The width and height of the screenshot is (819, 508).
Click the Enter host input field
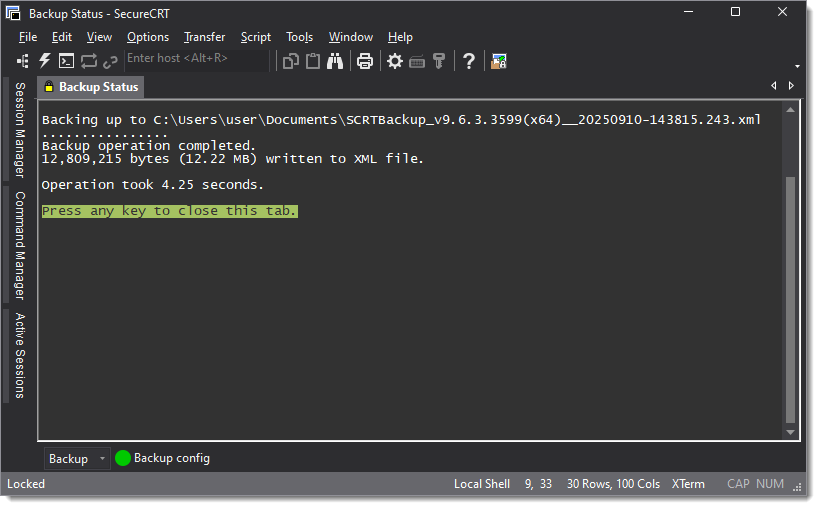pyautogui.click(x=195, y=59)
